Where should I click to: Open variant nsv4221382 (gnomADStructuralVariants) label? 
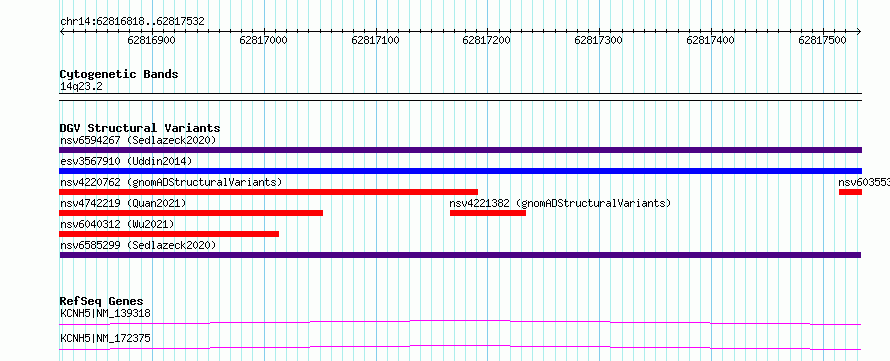coord(560,203)
